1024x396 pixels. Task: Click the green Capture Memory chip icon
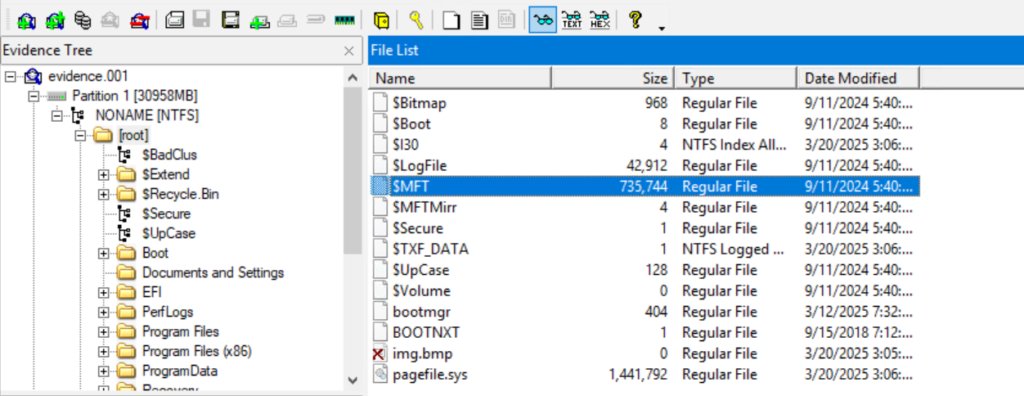pyautogui.click(x=344, y=20)
